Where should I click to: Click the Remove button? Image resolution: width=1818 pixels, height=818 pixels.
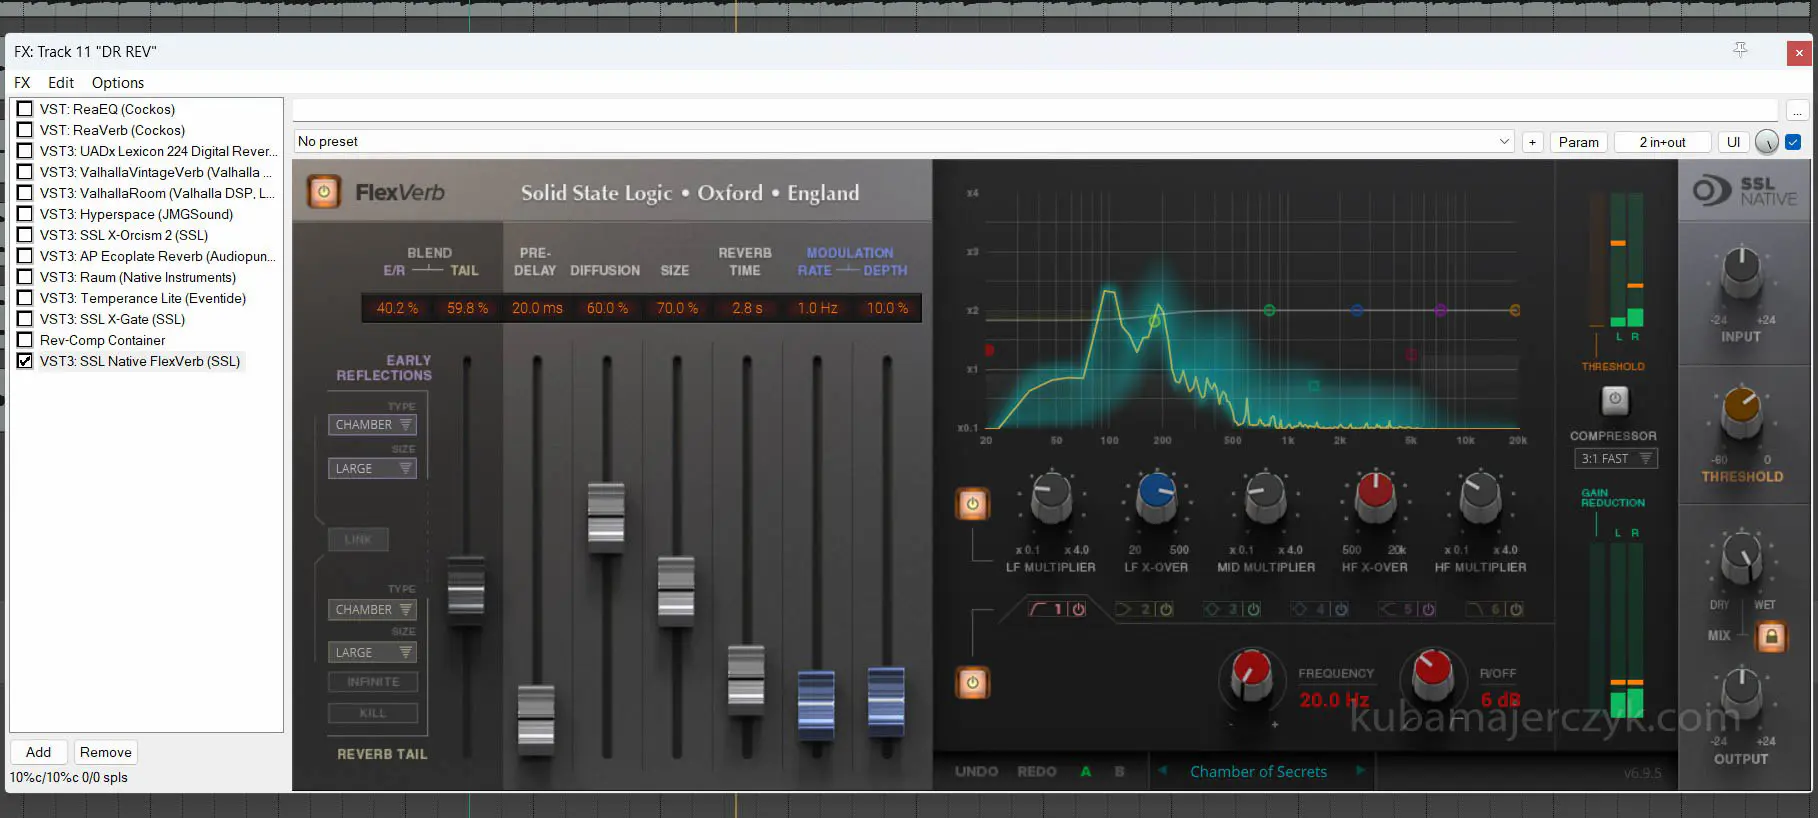point(105,752)
